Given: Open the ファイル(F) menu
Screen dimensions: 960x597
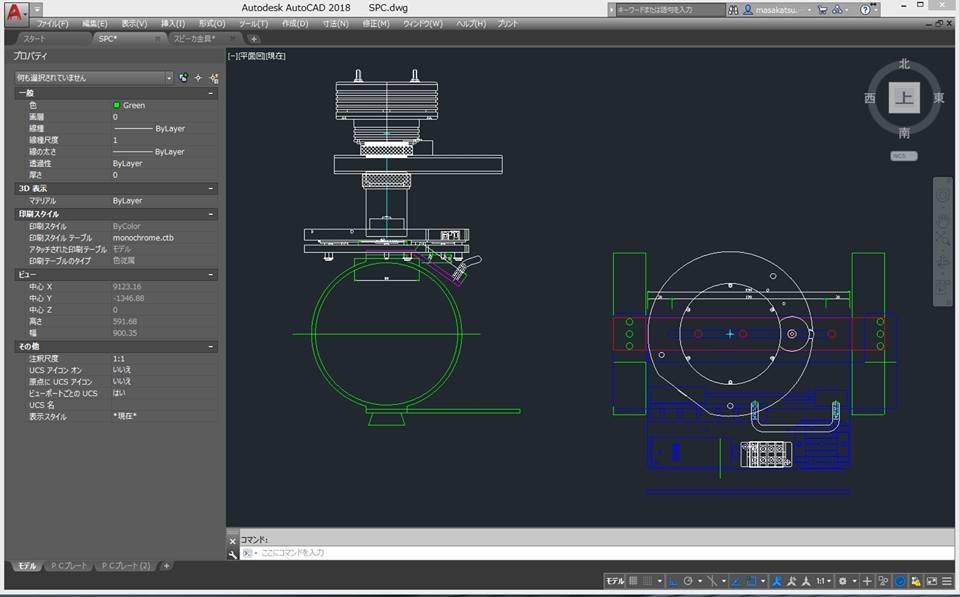Looking at the screenshot, I should point(53,24).
